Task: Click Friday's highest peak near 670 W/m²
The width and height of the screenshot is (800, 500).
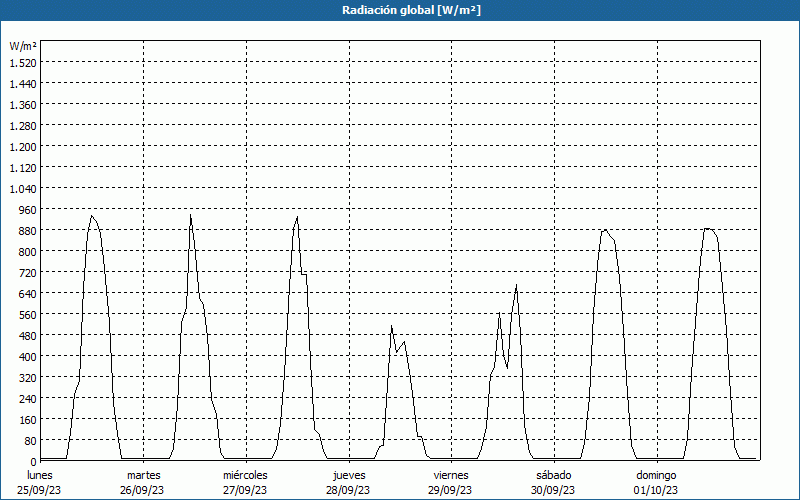Action: 516,285
